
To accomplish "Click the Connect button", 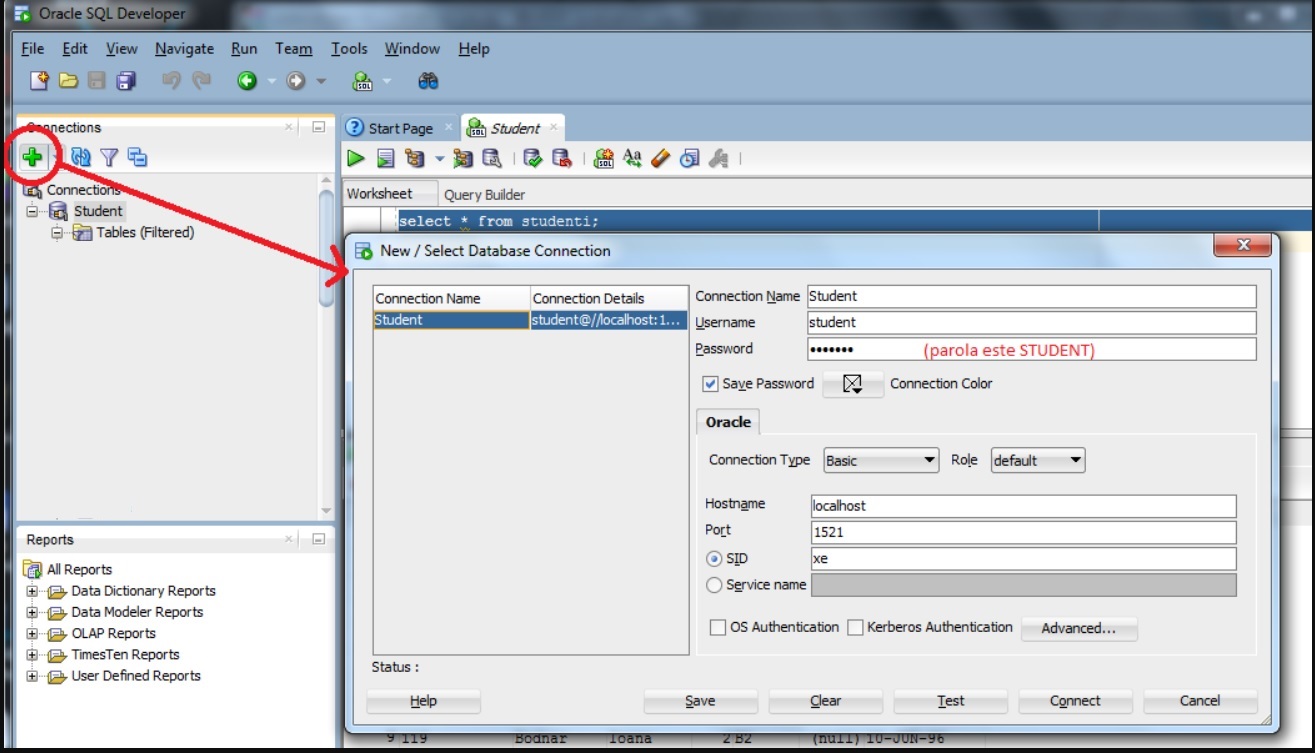I will 1075,701.
